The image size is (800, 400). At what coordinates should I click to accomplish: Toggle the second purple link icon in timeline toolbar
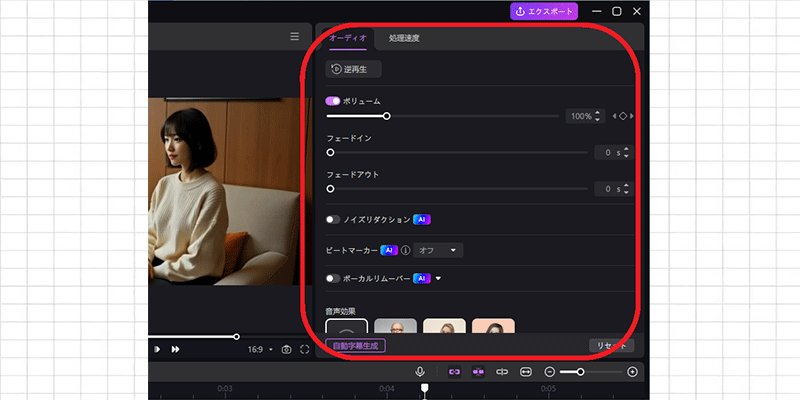(478, 372)
